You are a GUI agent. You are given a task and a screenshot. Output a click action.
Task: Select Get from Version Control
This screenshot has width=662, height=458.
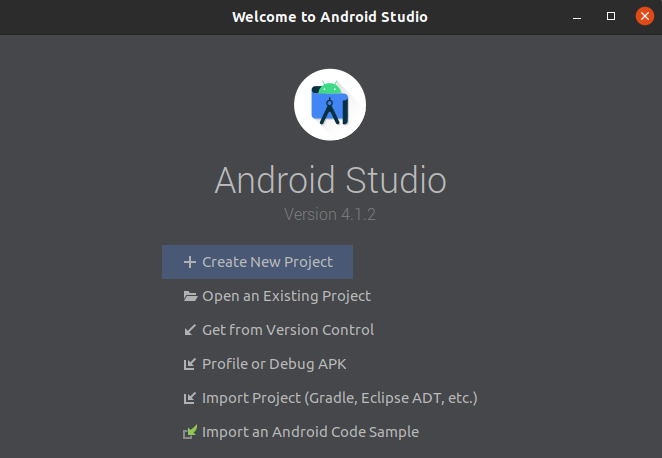[279, 330]
